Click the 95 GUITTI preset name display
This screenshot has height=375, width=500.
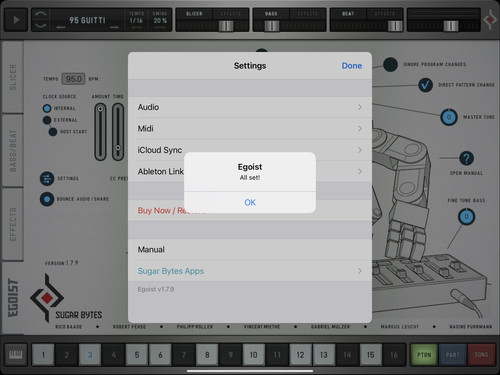pyautogui.click(x=87, y=20)
